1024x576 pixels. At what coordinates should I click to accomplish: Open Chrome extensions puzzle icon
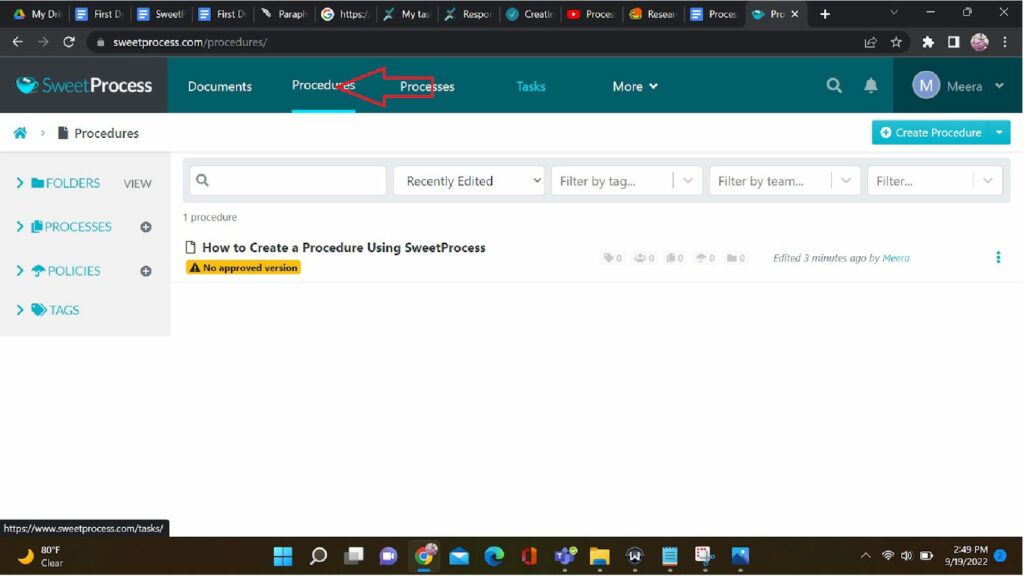[927, 42]
